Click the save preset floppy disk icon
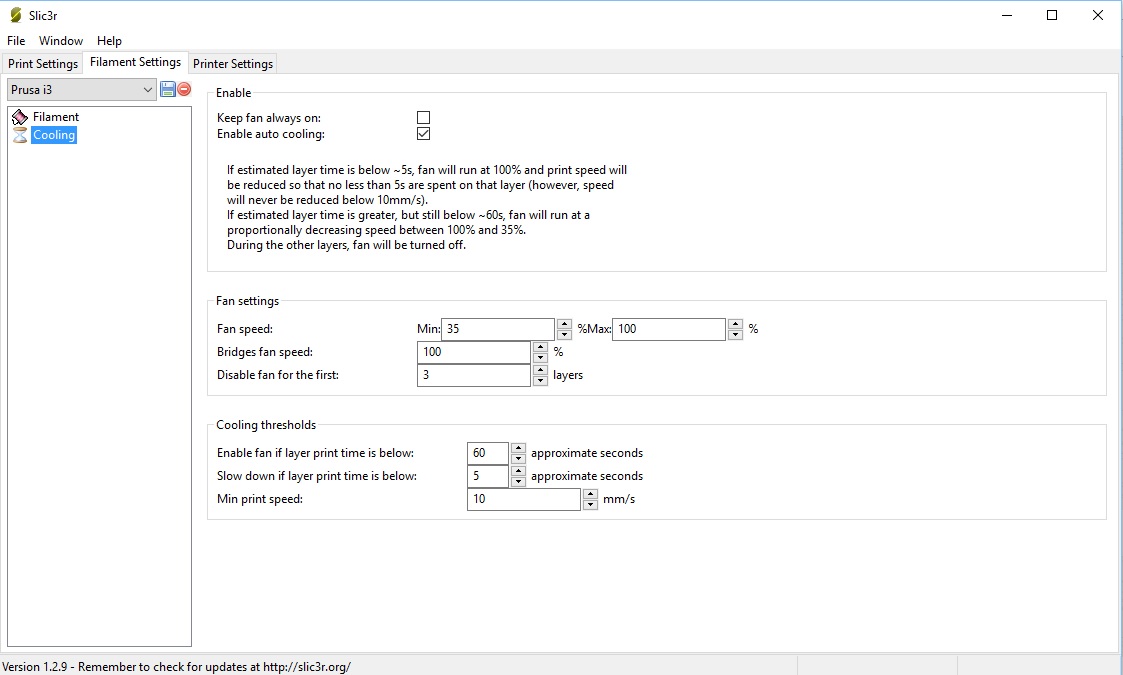This screenshot has width=1123, height=675. pos(168,90)
